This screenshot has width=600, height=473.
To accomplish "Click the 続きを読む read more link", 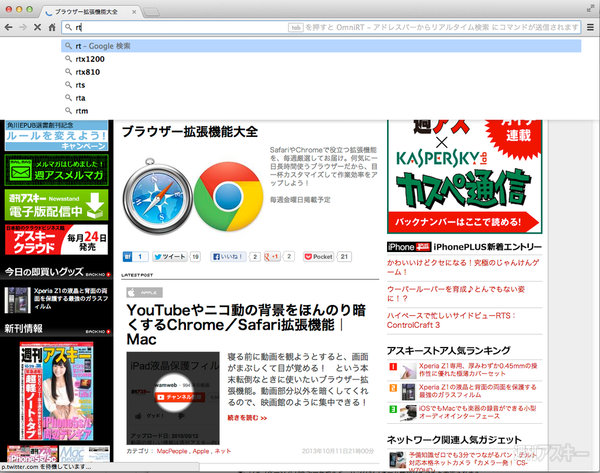I will pos(247,418).
